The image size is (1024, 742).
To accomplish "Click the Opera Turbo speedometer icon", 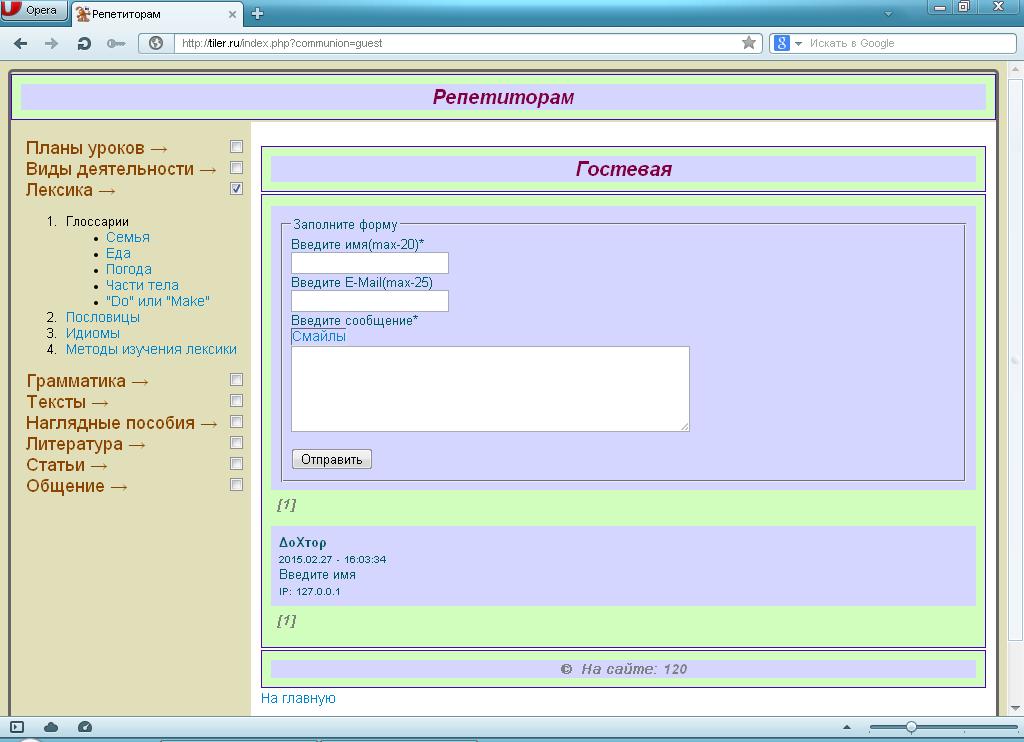I will coord(85,727).
